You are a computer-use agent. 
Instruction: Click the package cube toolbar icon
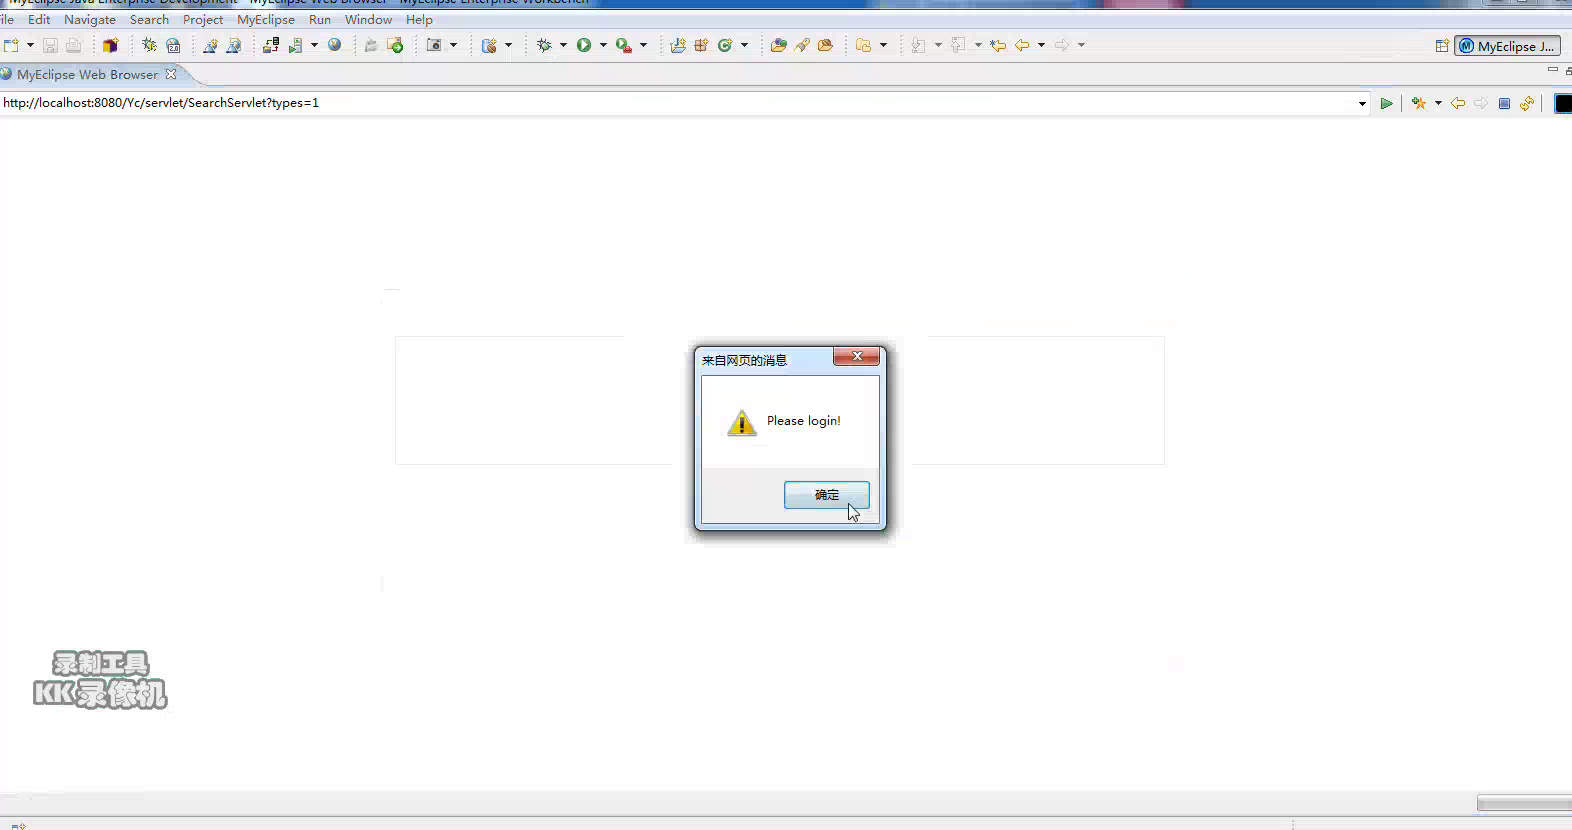coord(110,45)
